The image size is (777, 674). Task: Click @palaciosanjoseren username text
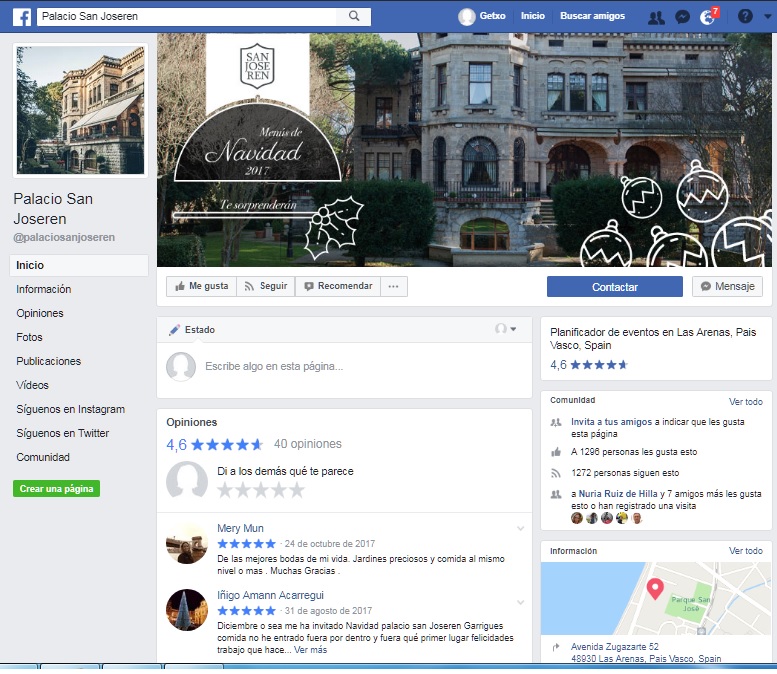[x=64, y=237]
